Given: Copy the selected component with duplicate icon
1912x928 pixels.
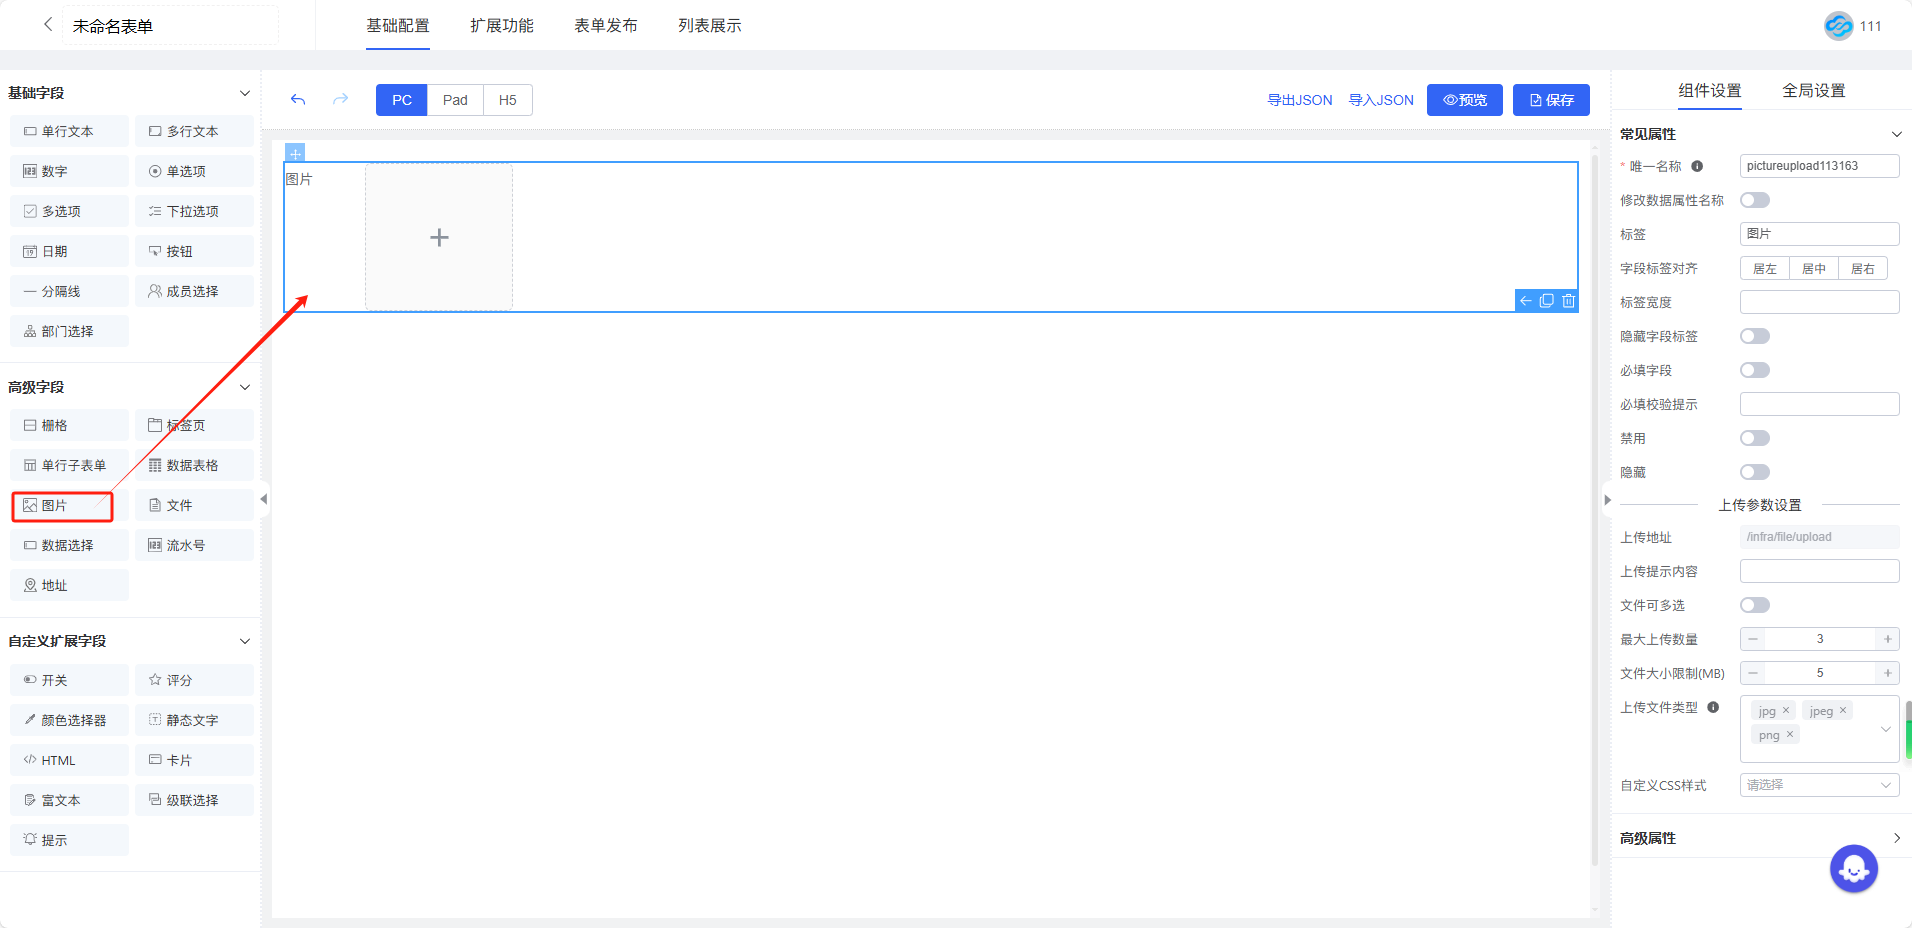Looking at the screenshot, I should [1547, 301].
